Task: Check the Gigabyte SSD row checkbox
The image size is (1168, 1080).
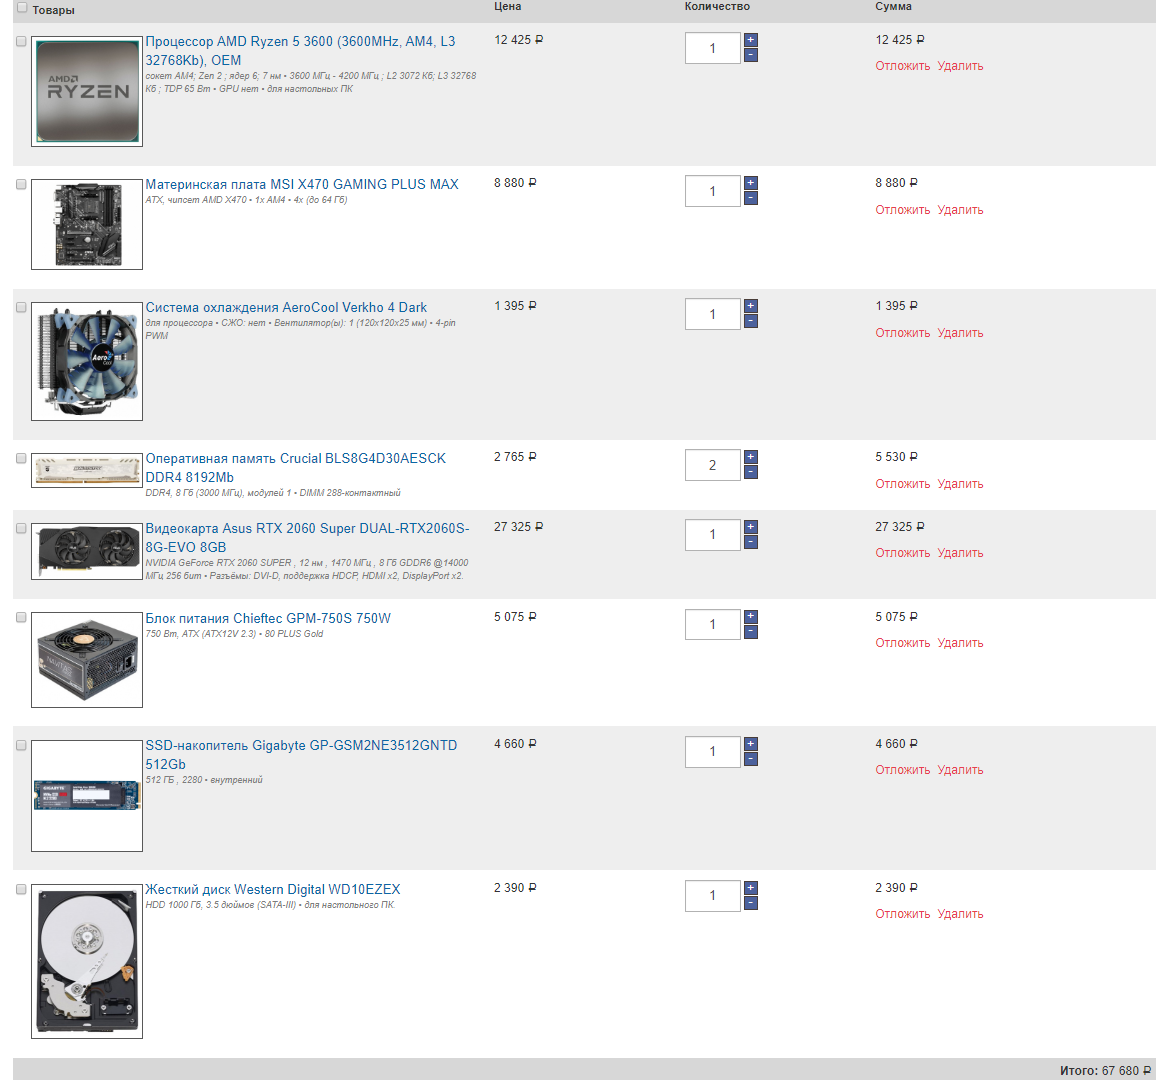Action: pyautogui.click(x=22, y=746)
